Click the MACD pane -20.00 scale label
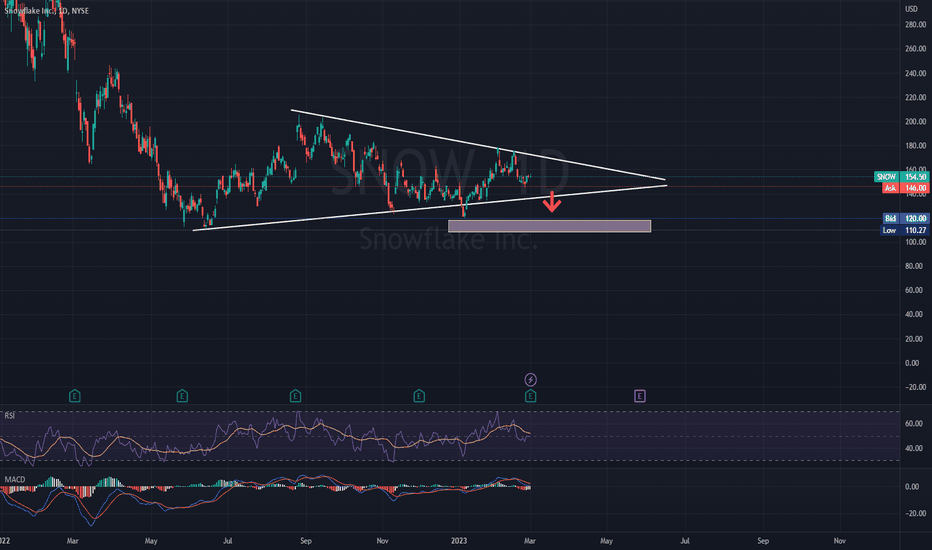Screen dimensions: 932x550 [x=914, y=513]
